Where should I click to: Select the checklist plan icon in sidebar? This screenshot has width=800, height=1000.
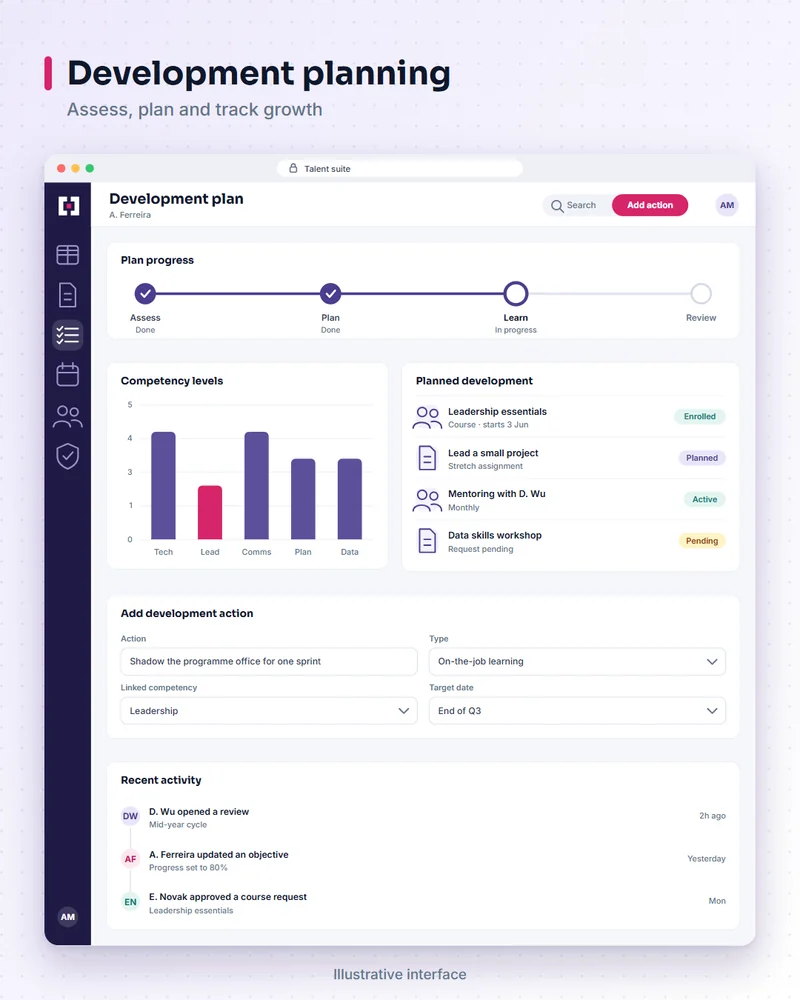pos(68,335)
